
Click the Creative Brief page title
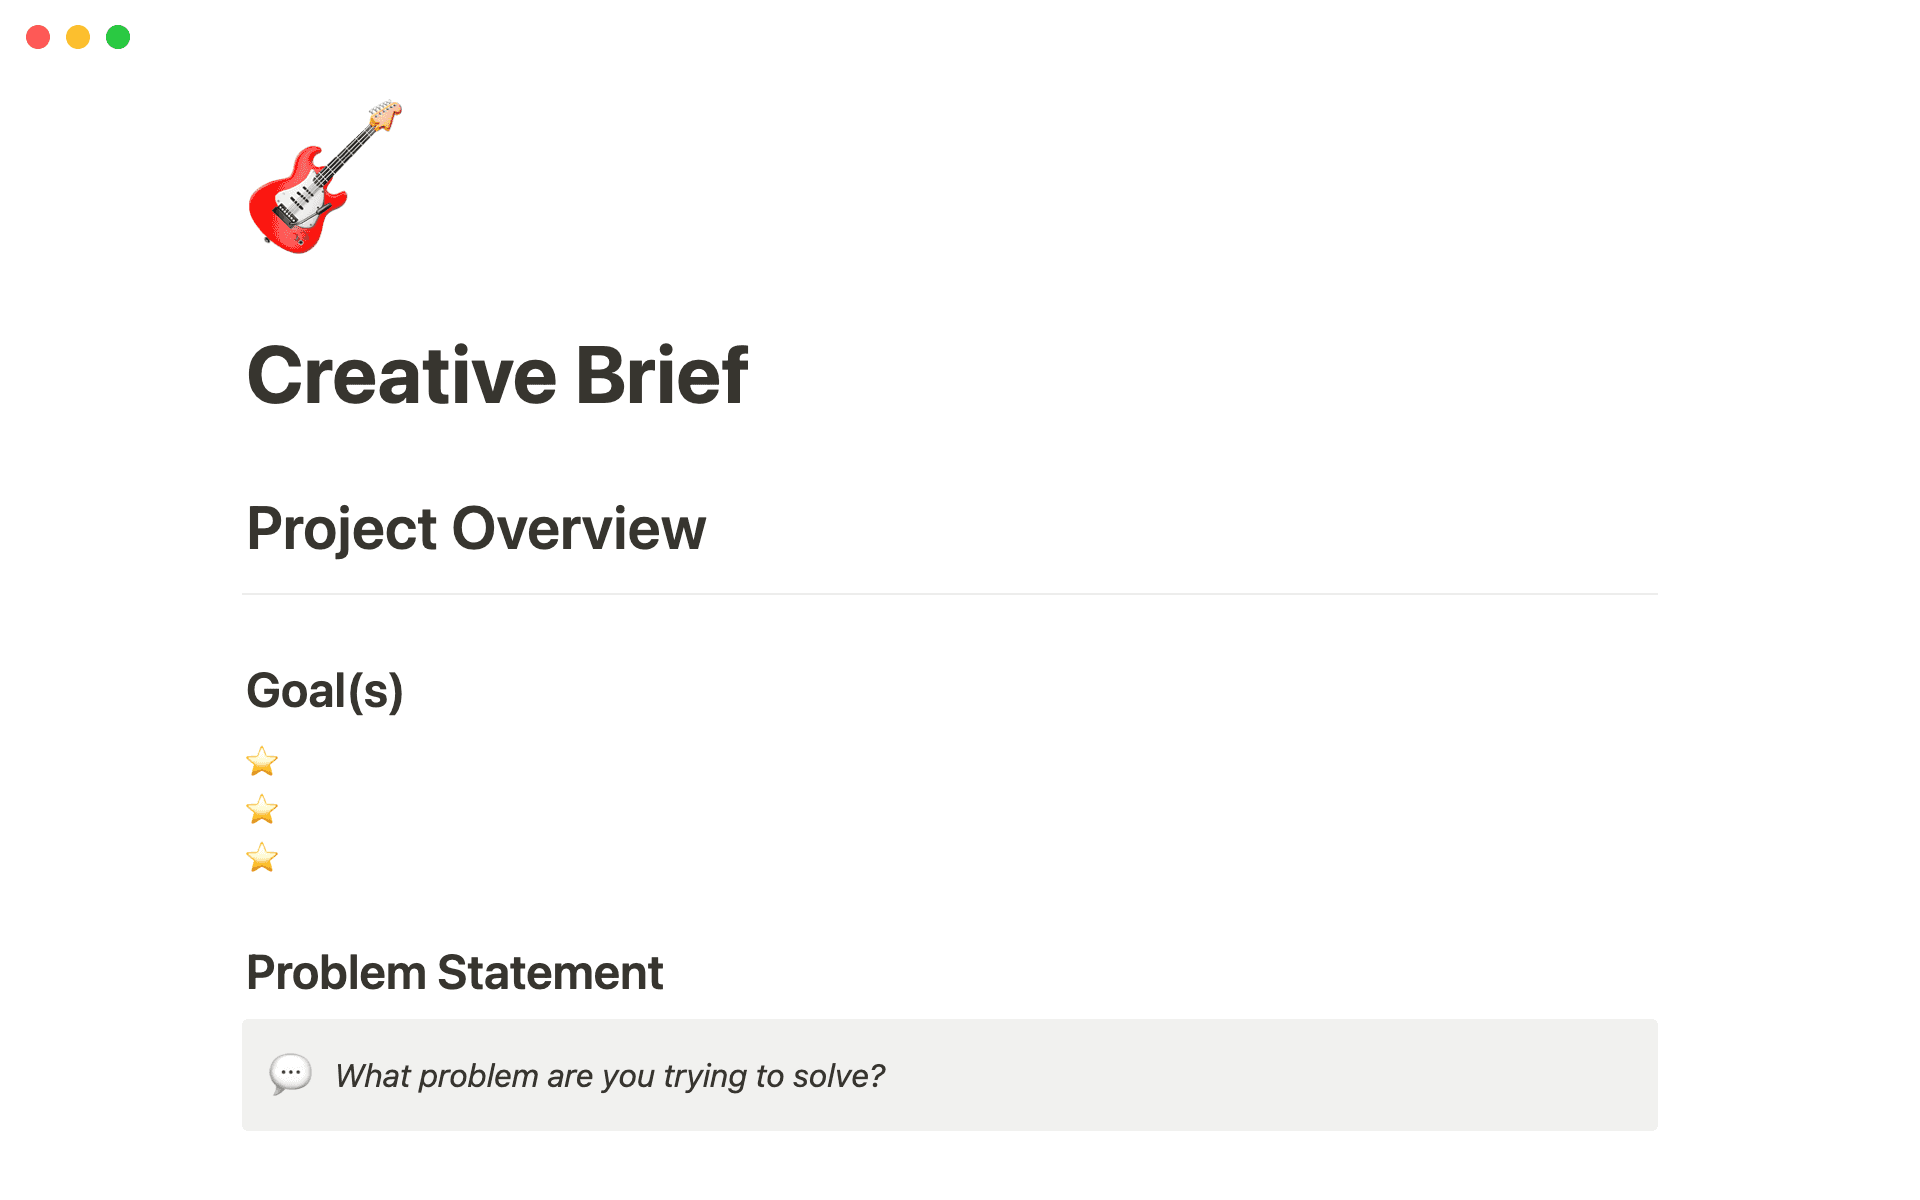[x=499, y=374]
